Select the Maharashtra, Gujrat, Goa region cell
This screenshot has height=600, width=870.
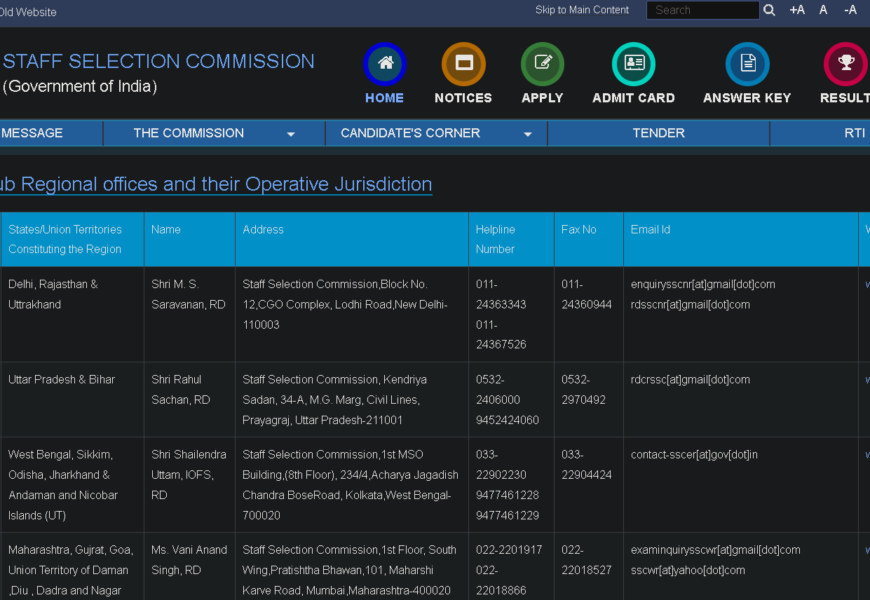click(x=72, y=567)
